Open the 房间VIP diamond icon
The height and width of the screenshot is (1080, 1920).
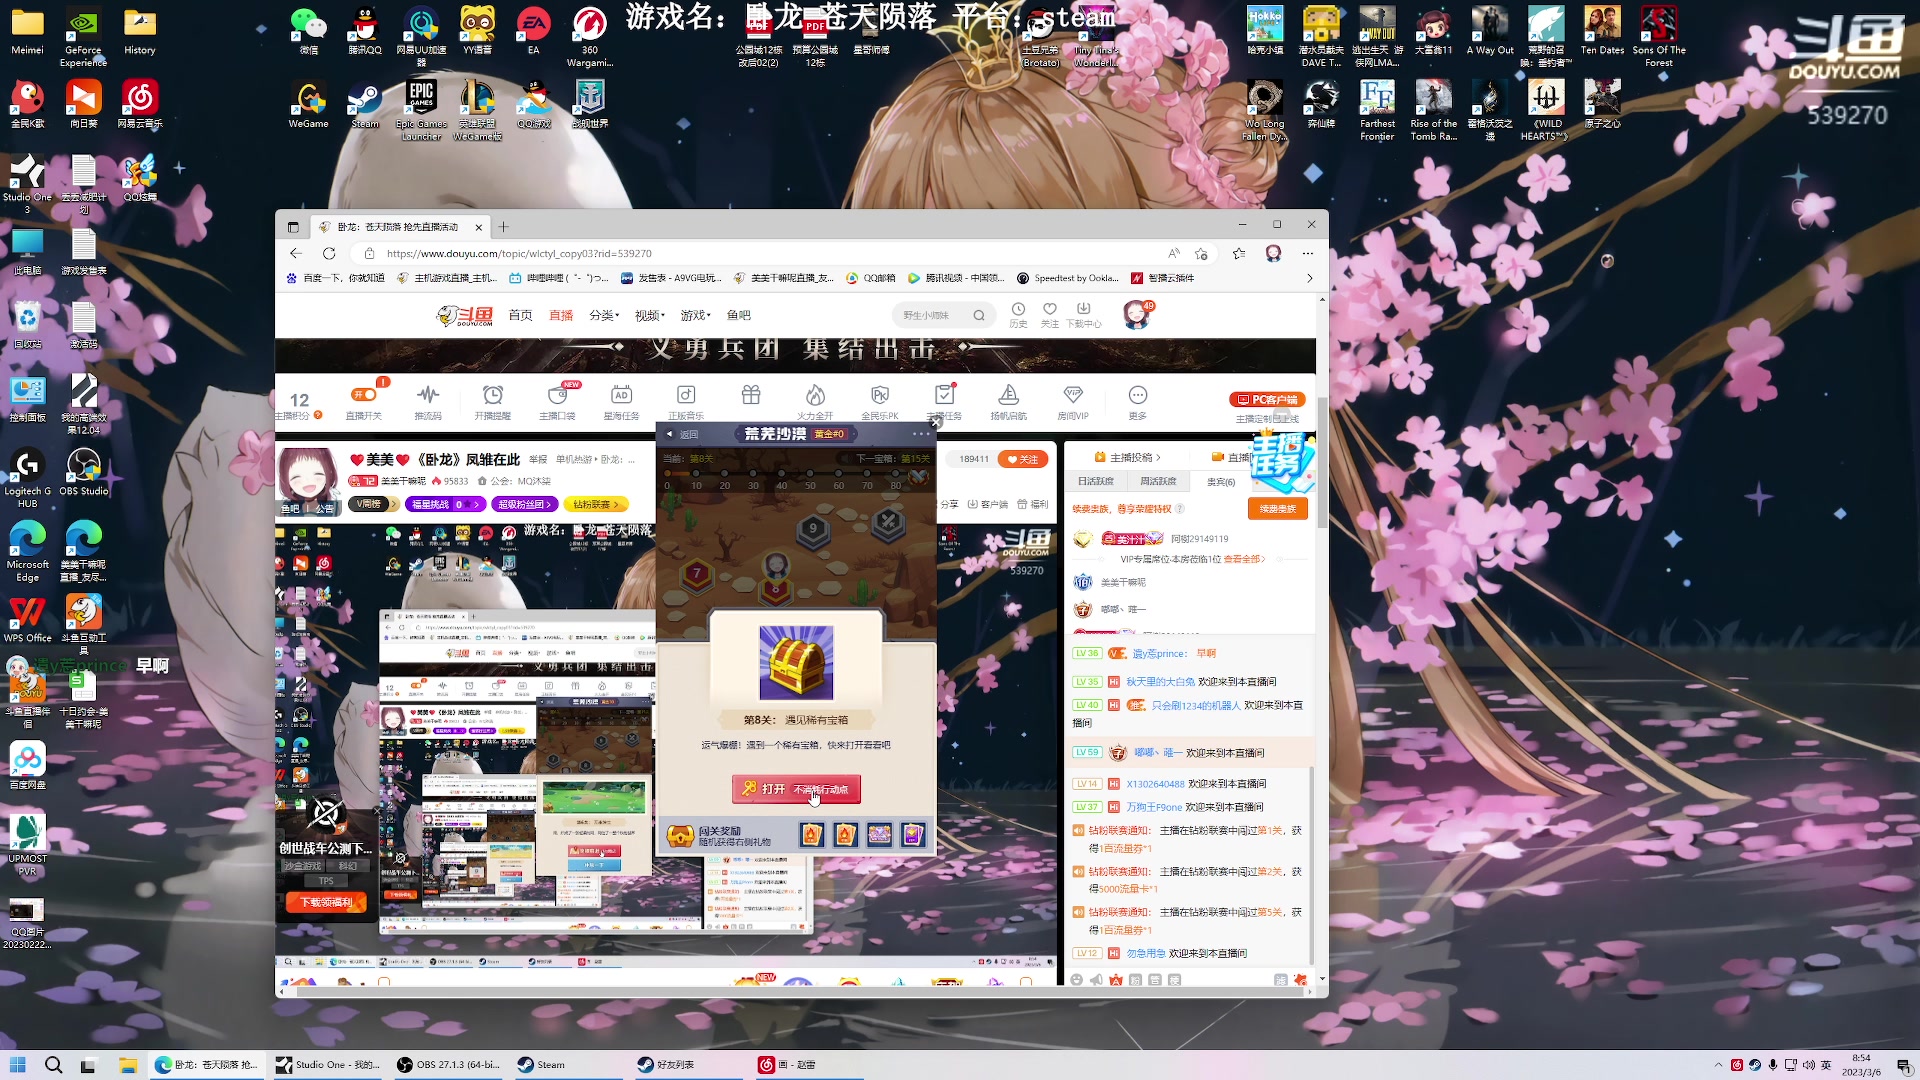[x=1073, y=396]
